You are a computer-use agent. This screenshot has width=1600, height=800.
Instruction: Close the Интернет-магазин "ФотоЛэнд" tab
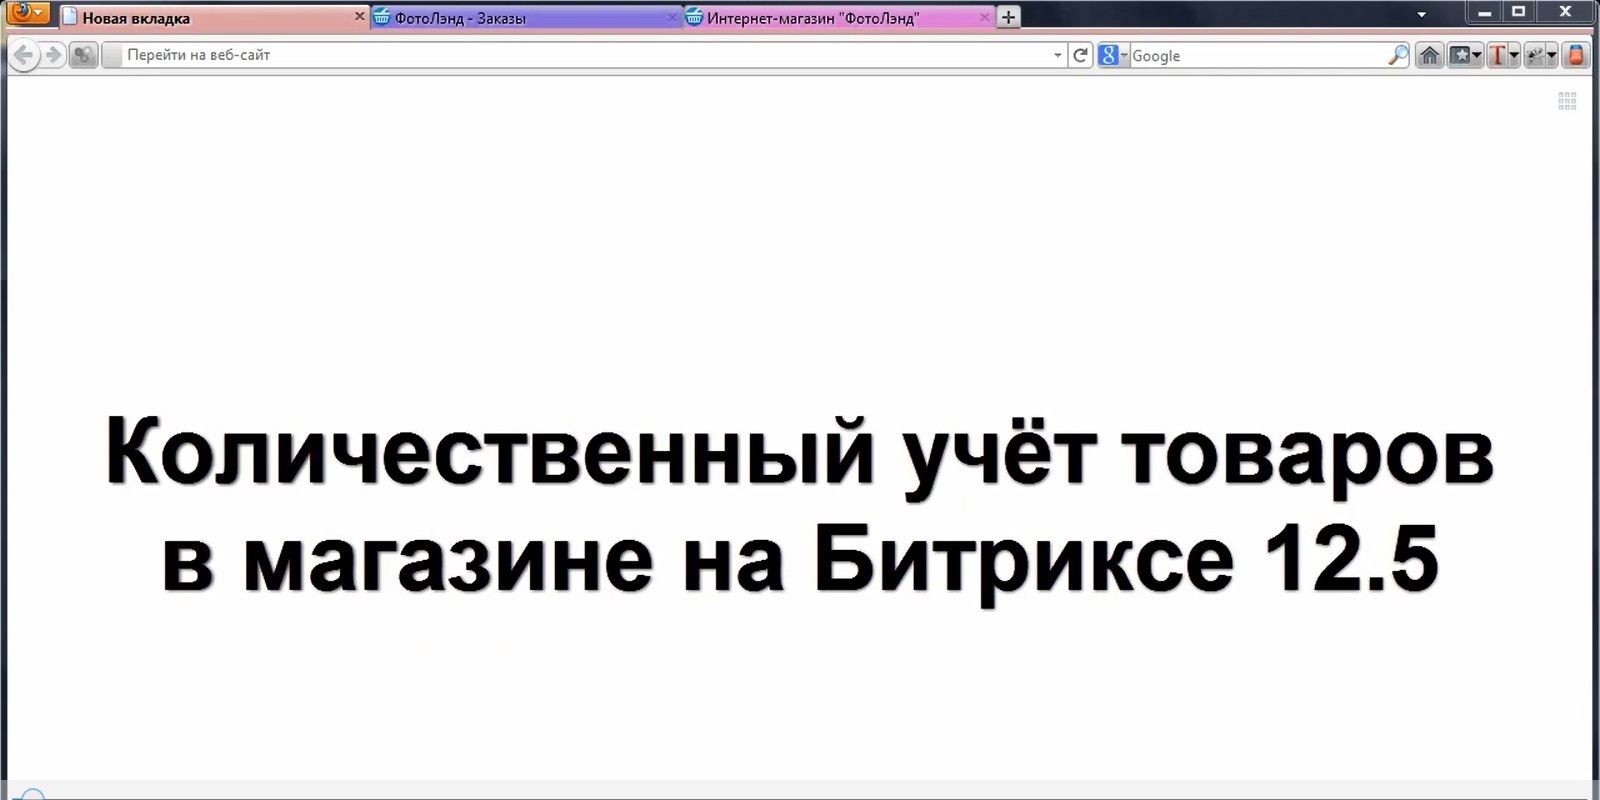pyautogui.click(x=985, y=18)
